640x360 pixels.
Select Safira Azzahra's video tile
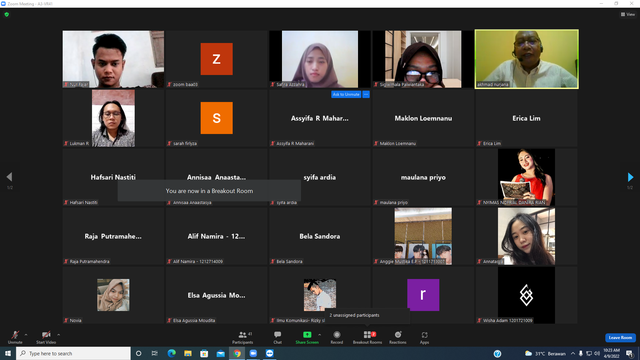[320, 59]
